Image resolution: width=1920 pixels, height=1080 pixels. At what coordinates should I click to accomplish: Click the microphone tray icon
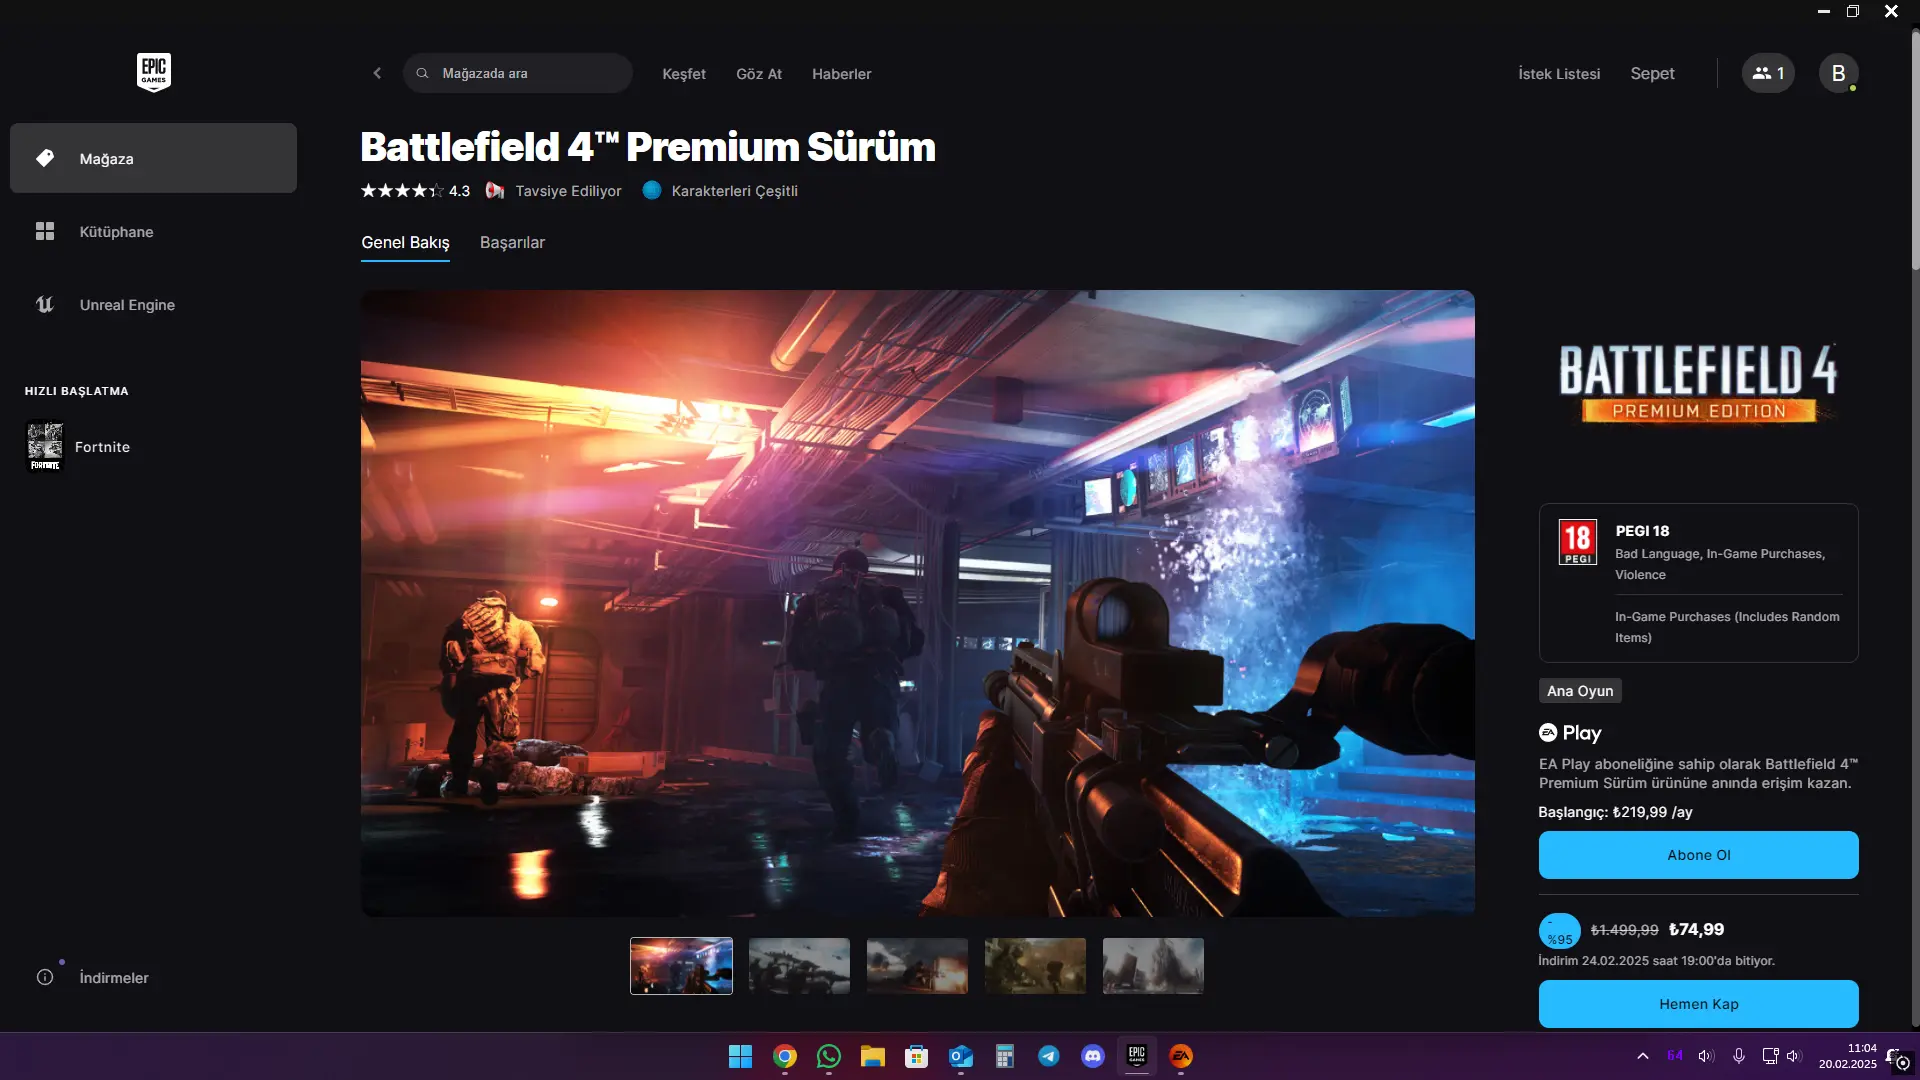point(1739,1056)
